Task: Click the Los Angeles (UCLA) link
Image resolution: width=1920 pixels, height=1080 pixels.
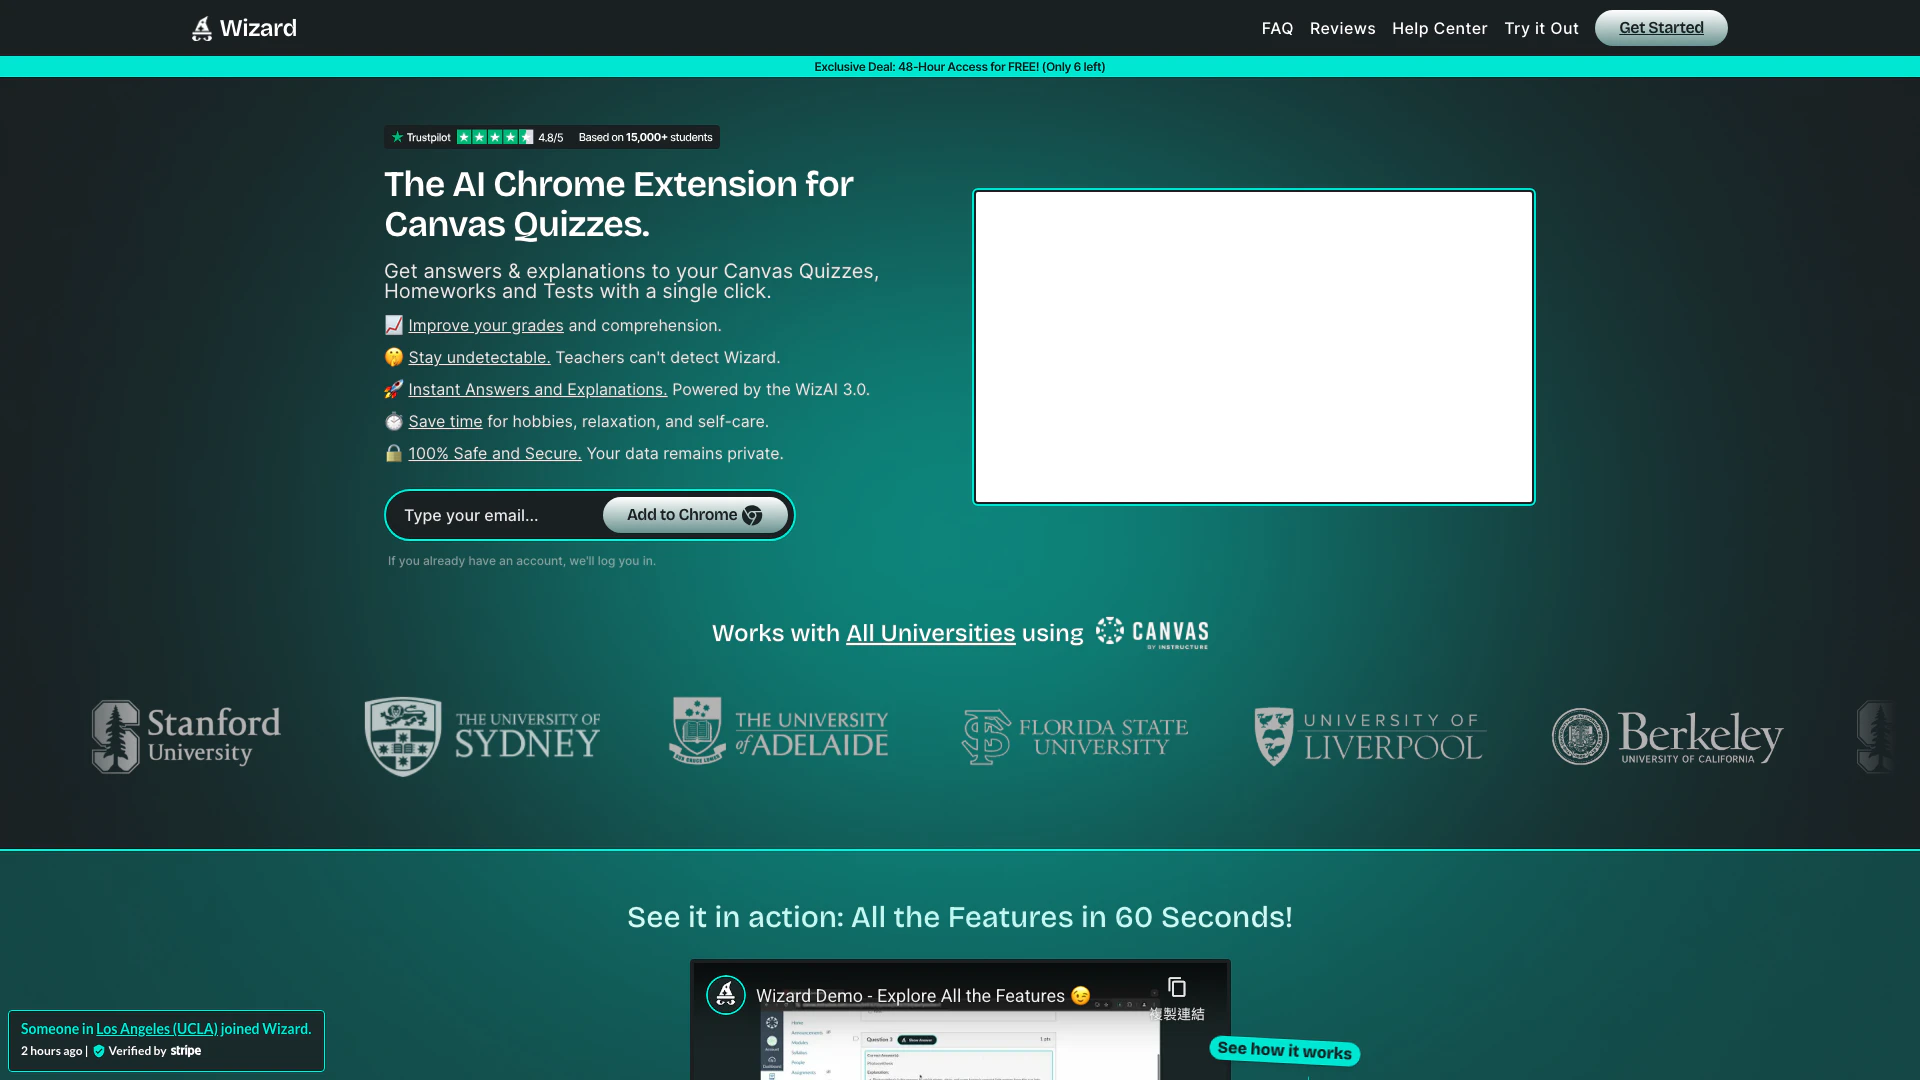Action: click(157, 1028)
